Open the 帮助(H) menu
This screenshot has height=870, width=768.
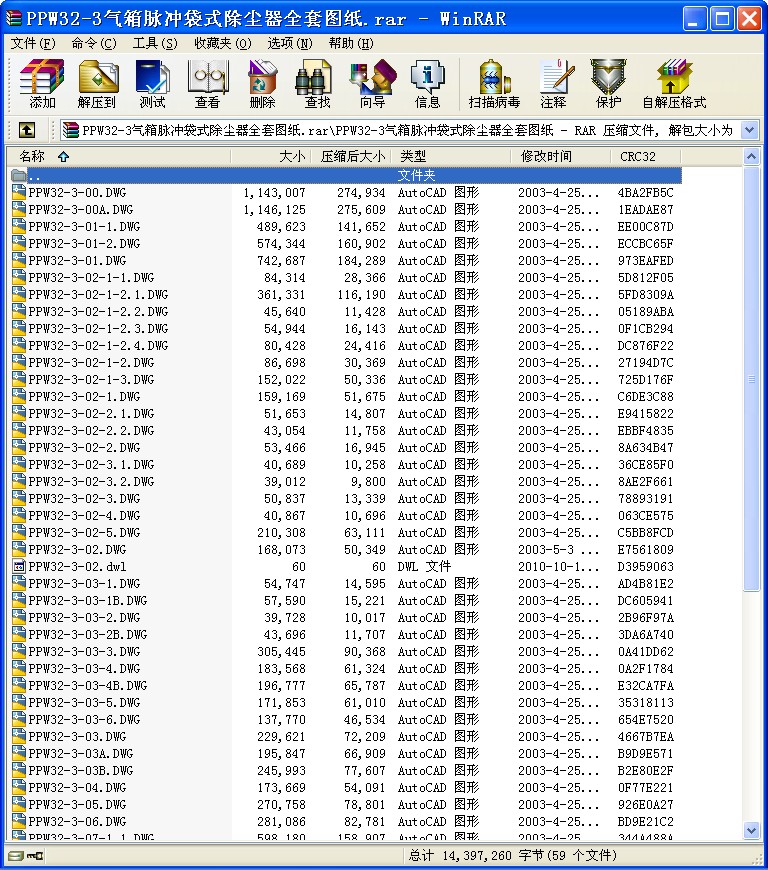pyautogui.click(x=351, y=43)
